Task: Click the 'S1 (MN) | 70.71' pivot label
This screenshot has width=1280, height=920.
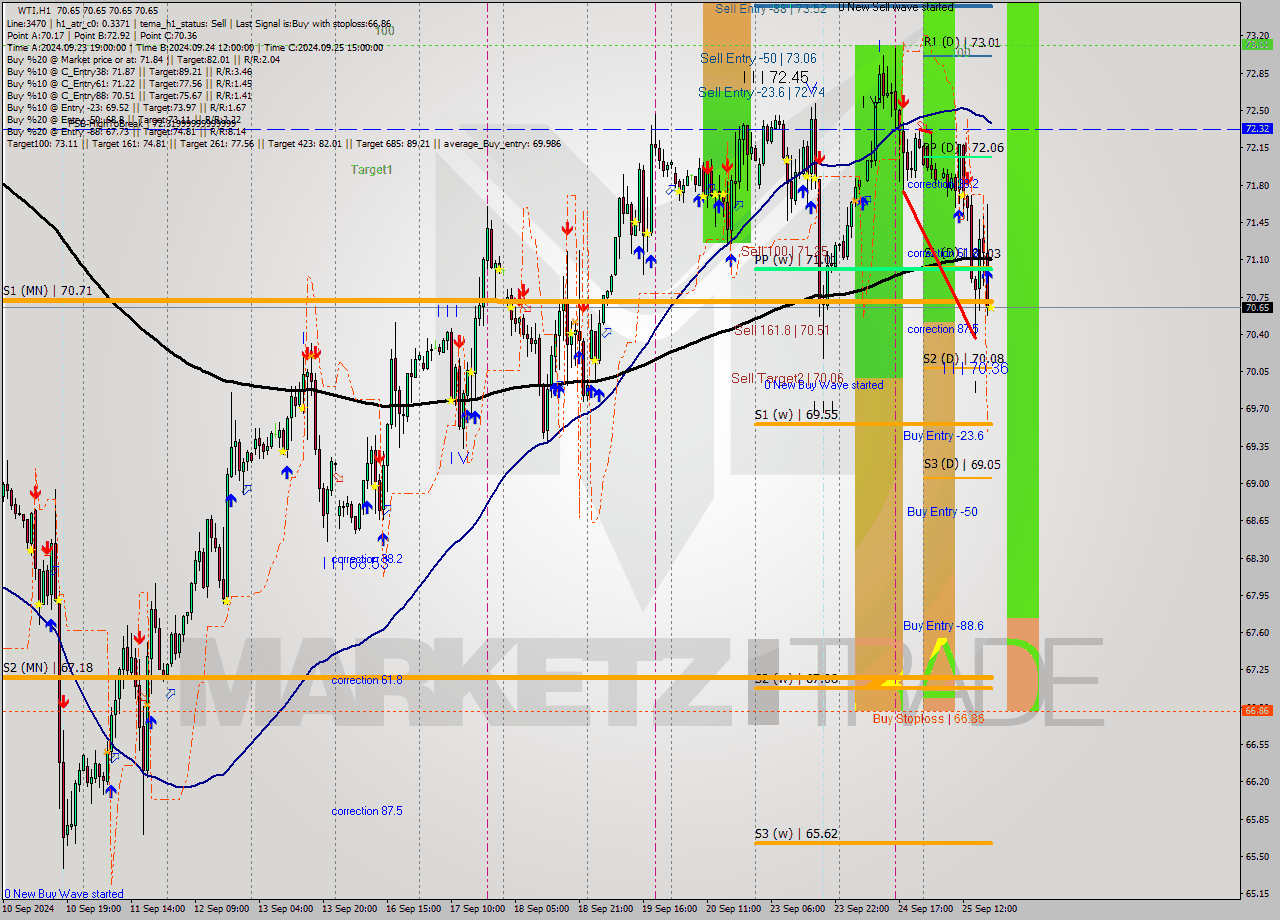Action: [48, 291]
